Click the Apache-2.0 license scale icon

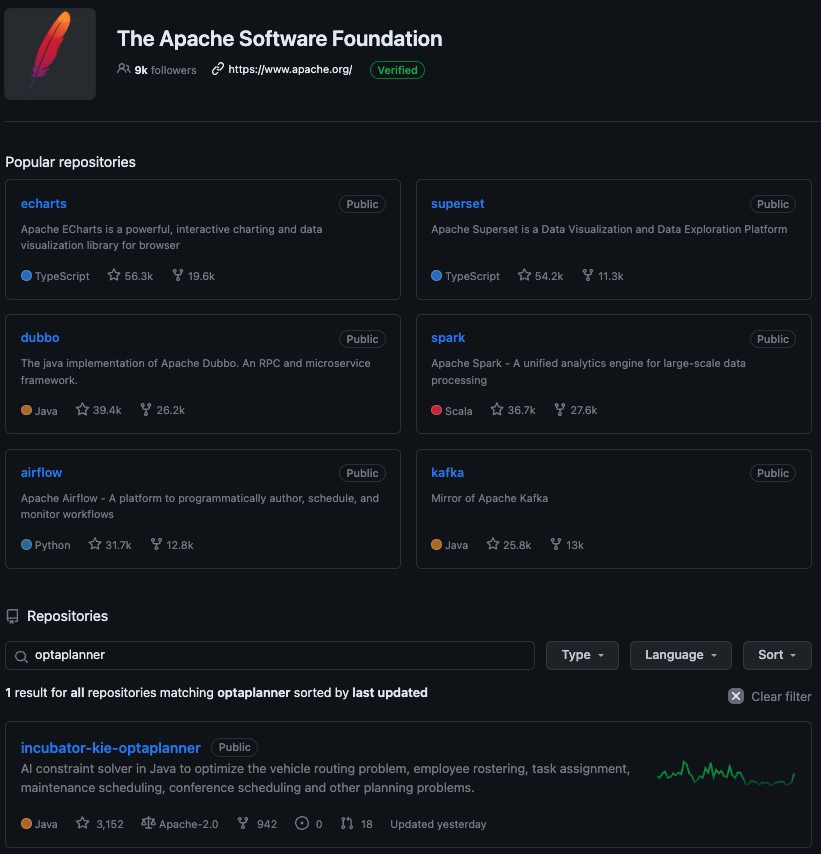[x=148, y=823]
